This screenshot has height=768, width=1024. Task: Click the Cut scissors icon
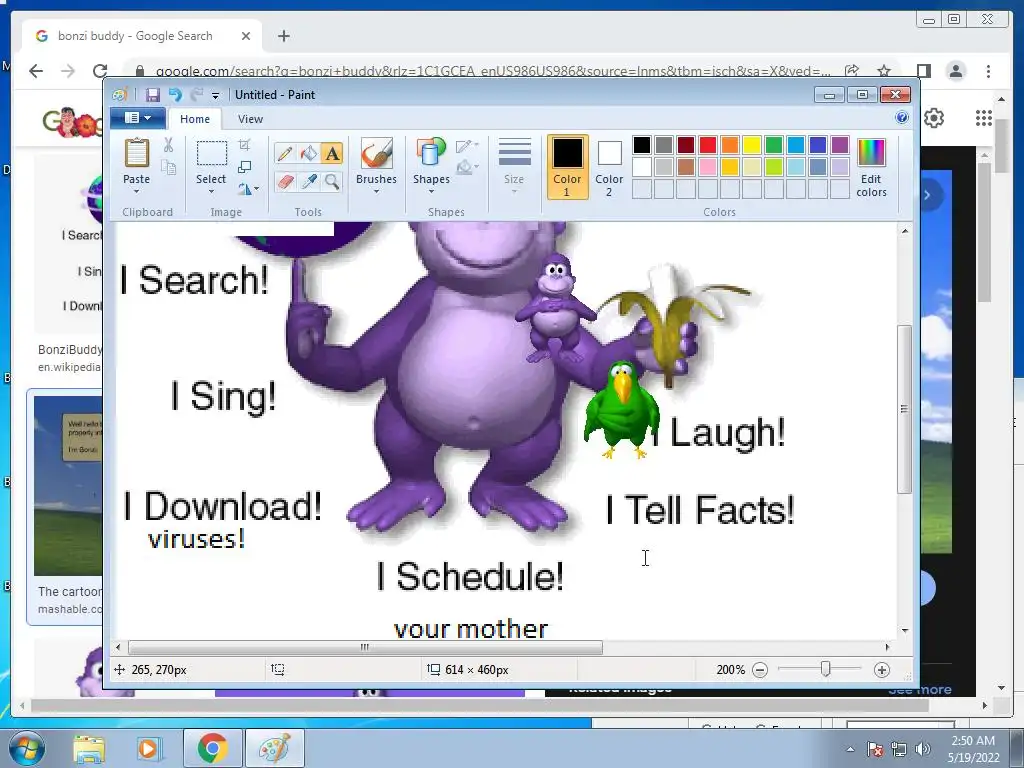click(168, 145)
